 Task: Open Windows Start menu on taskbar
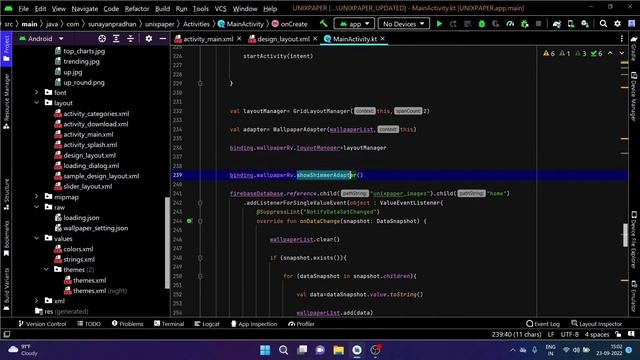[x=265, y=350]
